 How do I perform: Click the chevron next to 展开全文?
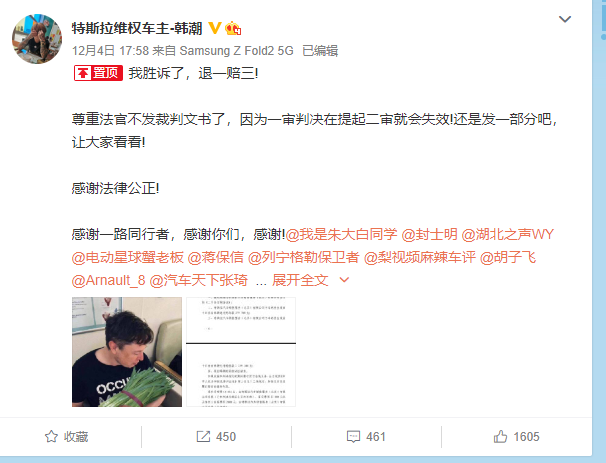coord(344,280)
